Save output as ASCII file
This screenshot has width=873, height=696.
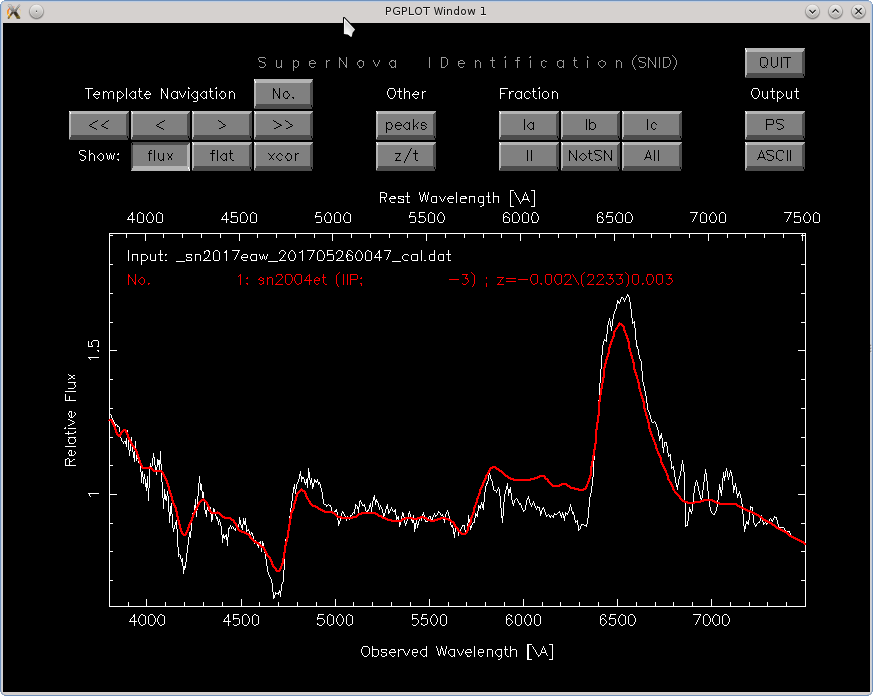[775, 156]
